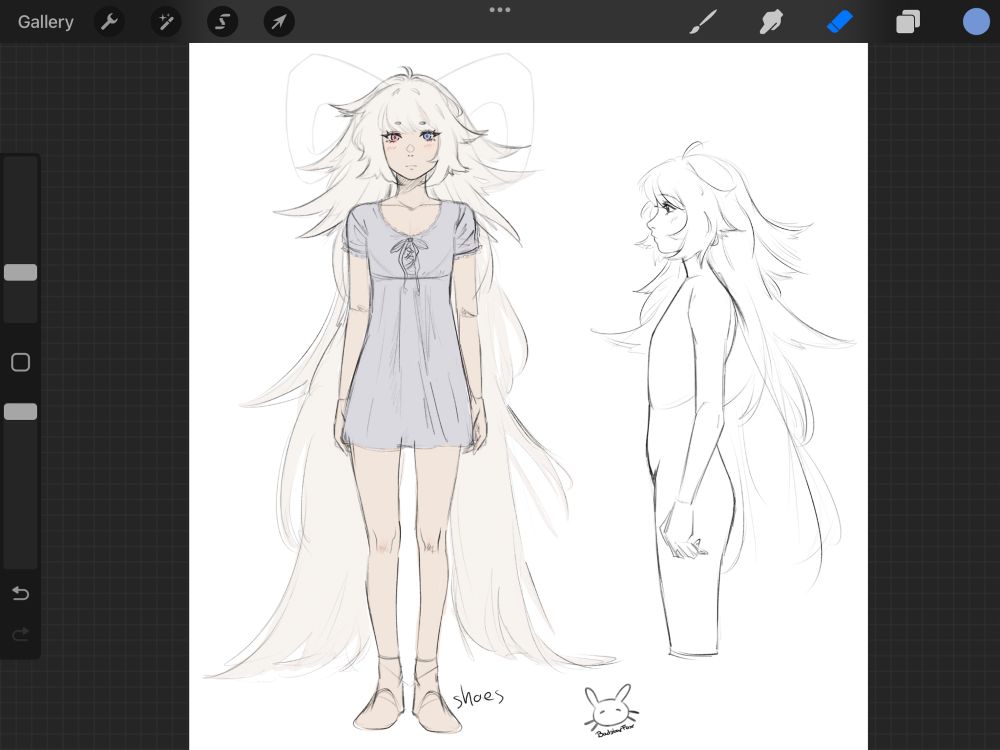Viewport: 1000px width, 750px height.
Task: Select the Eraser tool
Action: pos(839,22)
